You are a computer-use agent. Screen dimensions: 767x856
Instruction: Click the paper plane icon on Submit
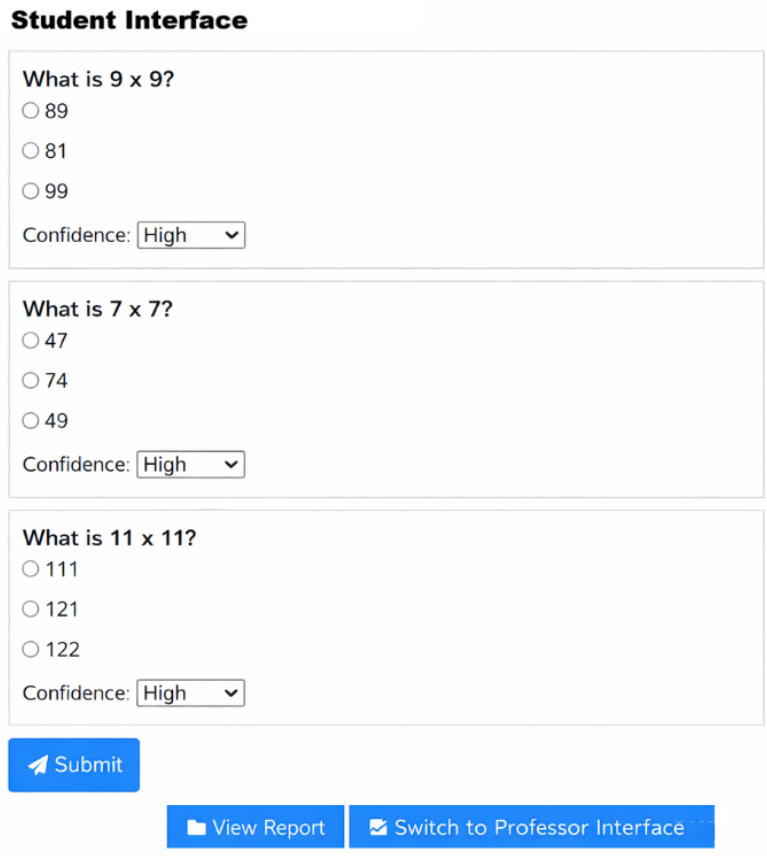(38, 765)
